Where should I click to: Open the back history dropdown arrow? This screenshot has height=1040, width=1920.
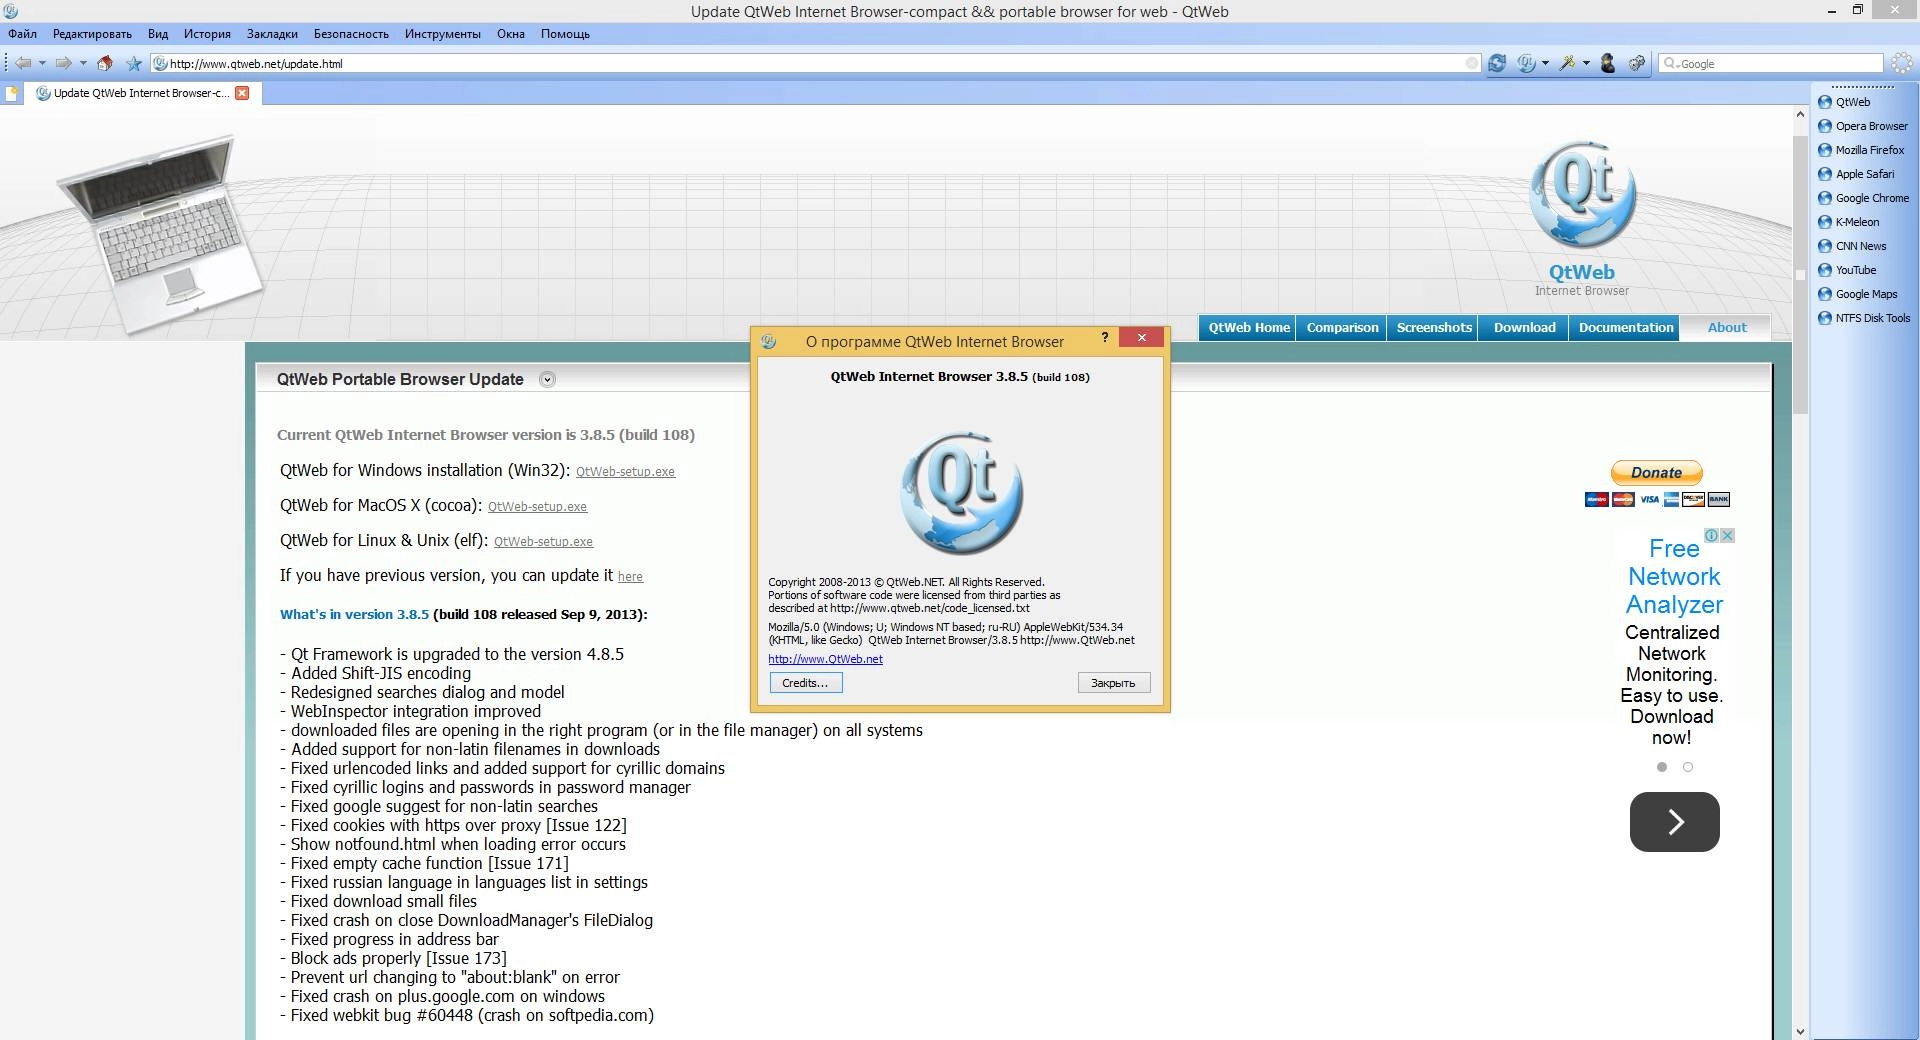coord(42,63)
